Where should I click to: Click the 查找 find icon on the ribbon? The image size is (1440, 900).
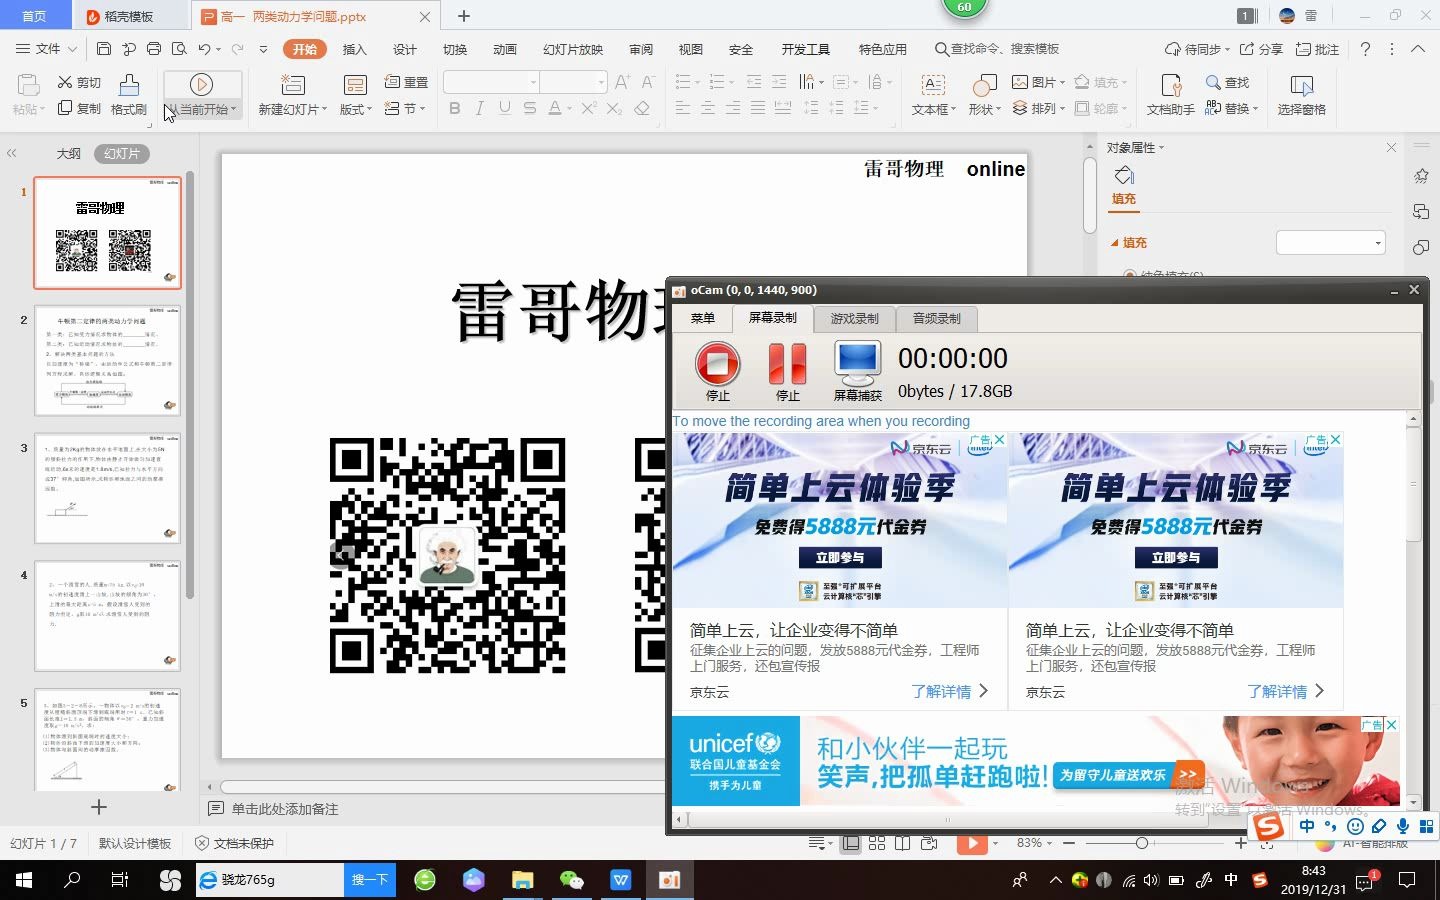click(x=1230, y=84)
